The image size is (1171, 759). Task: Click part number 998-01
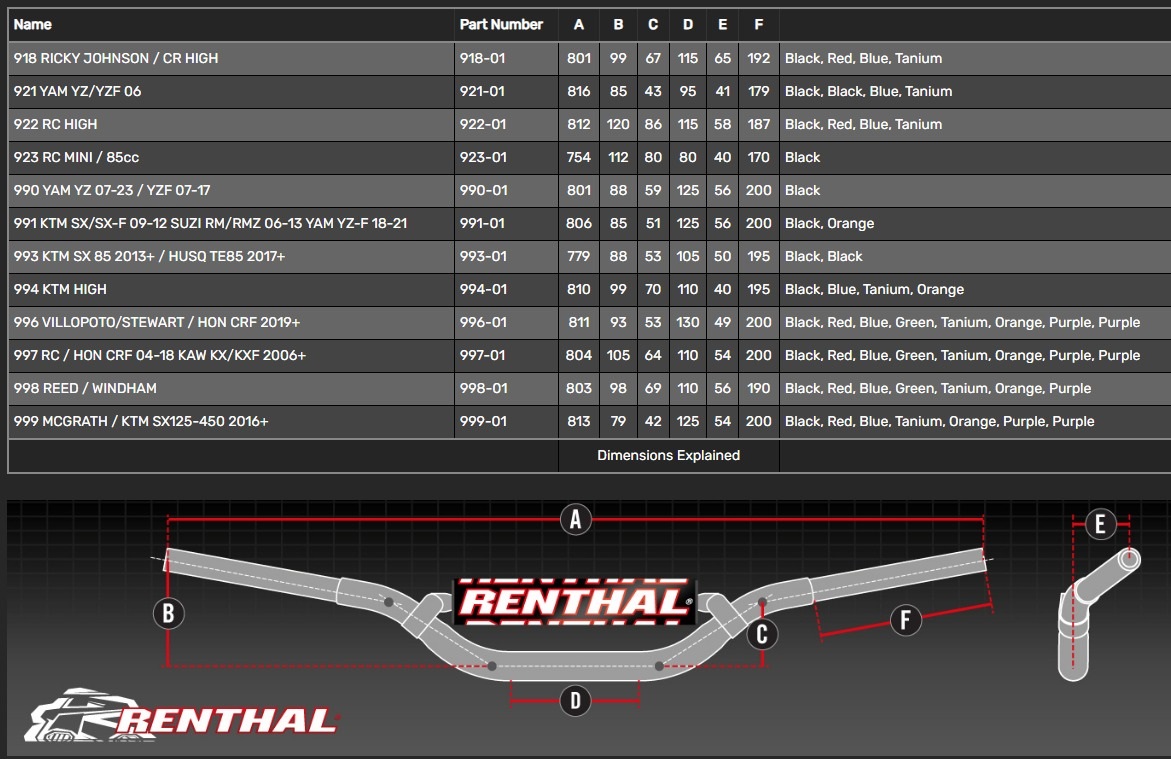pyautogui.click(x=483, y=388)
